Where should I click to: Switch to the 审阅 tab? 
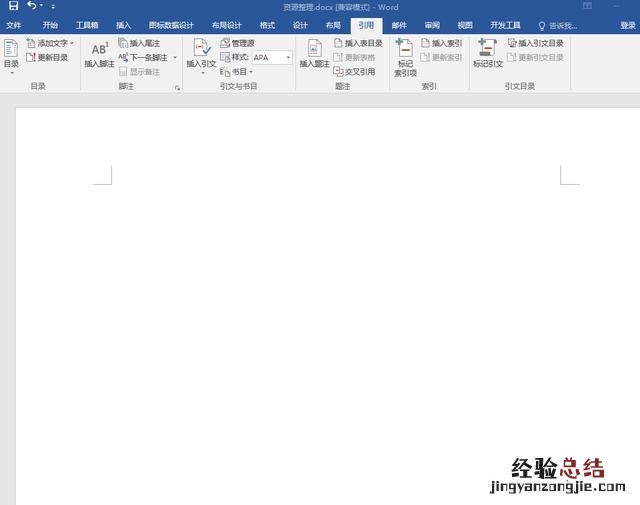(432, 25)
